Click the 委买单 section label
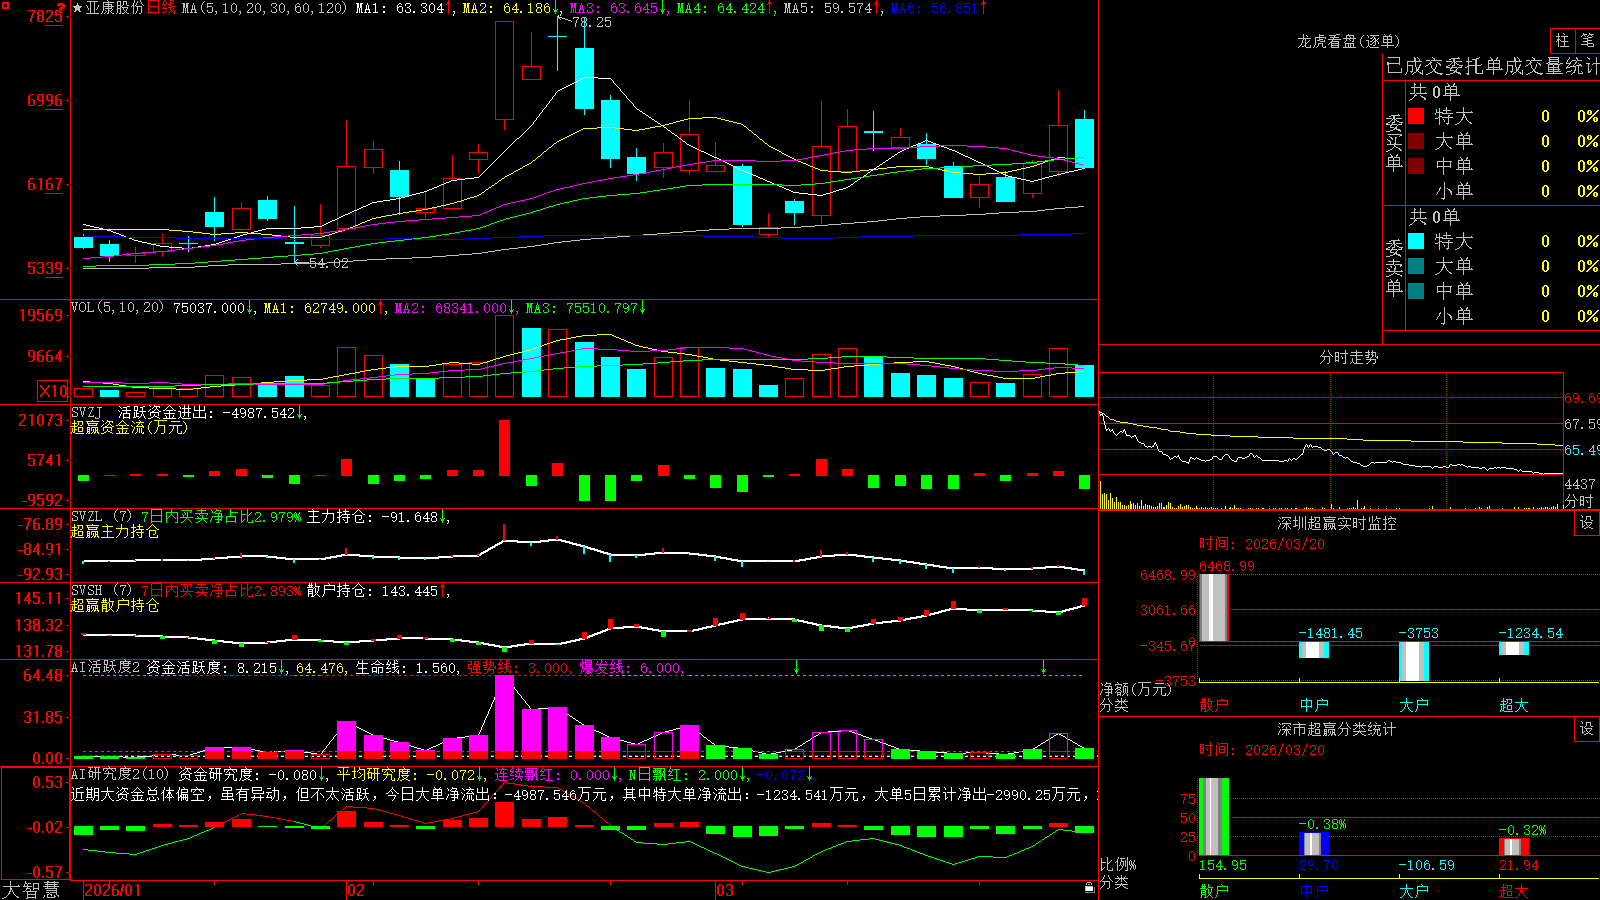Viewport: 1600px width, 900px height. (1394, 142)
